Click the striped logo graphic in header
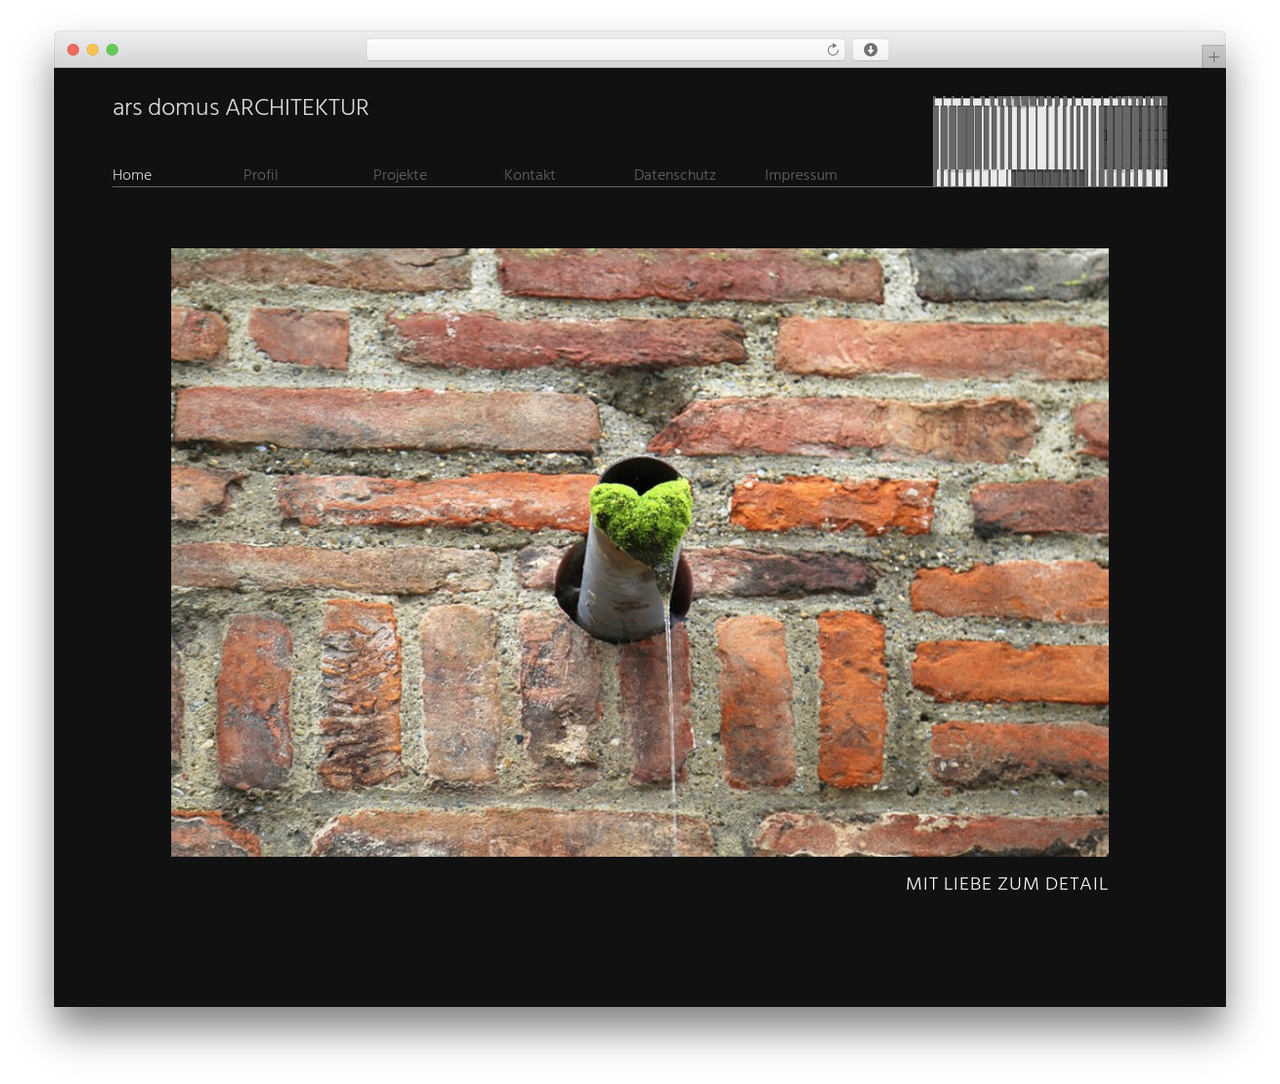 click(x=1050, y=141)
